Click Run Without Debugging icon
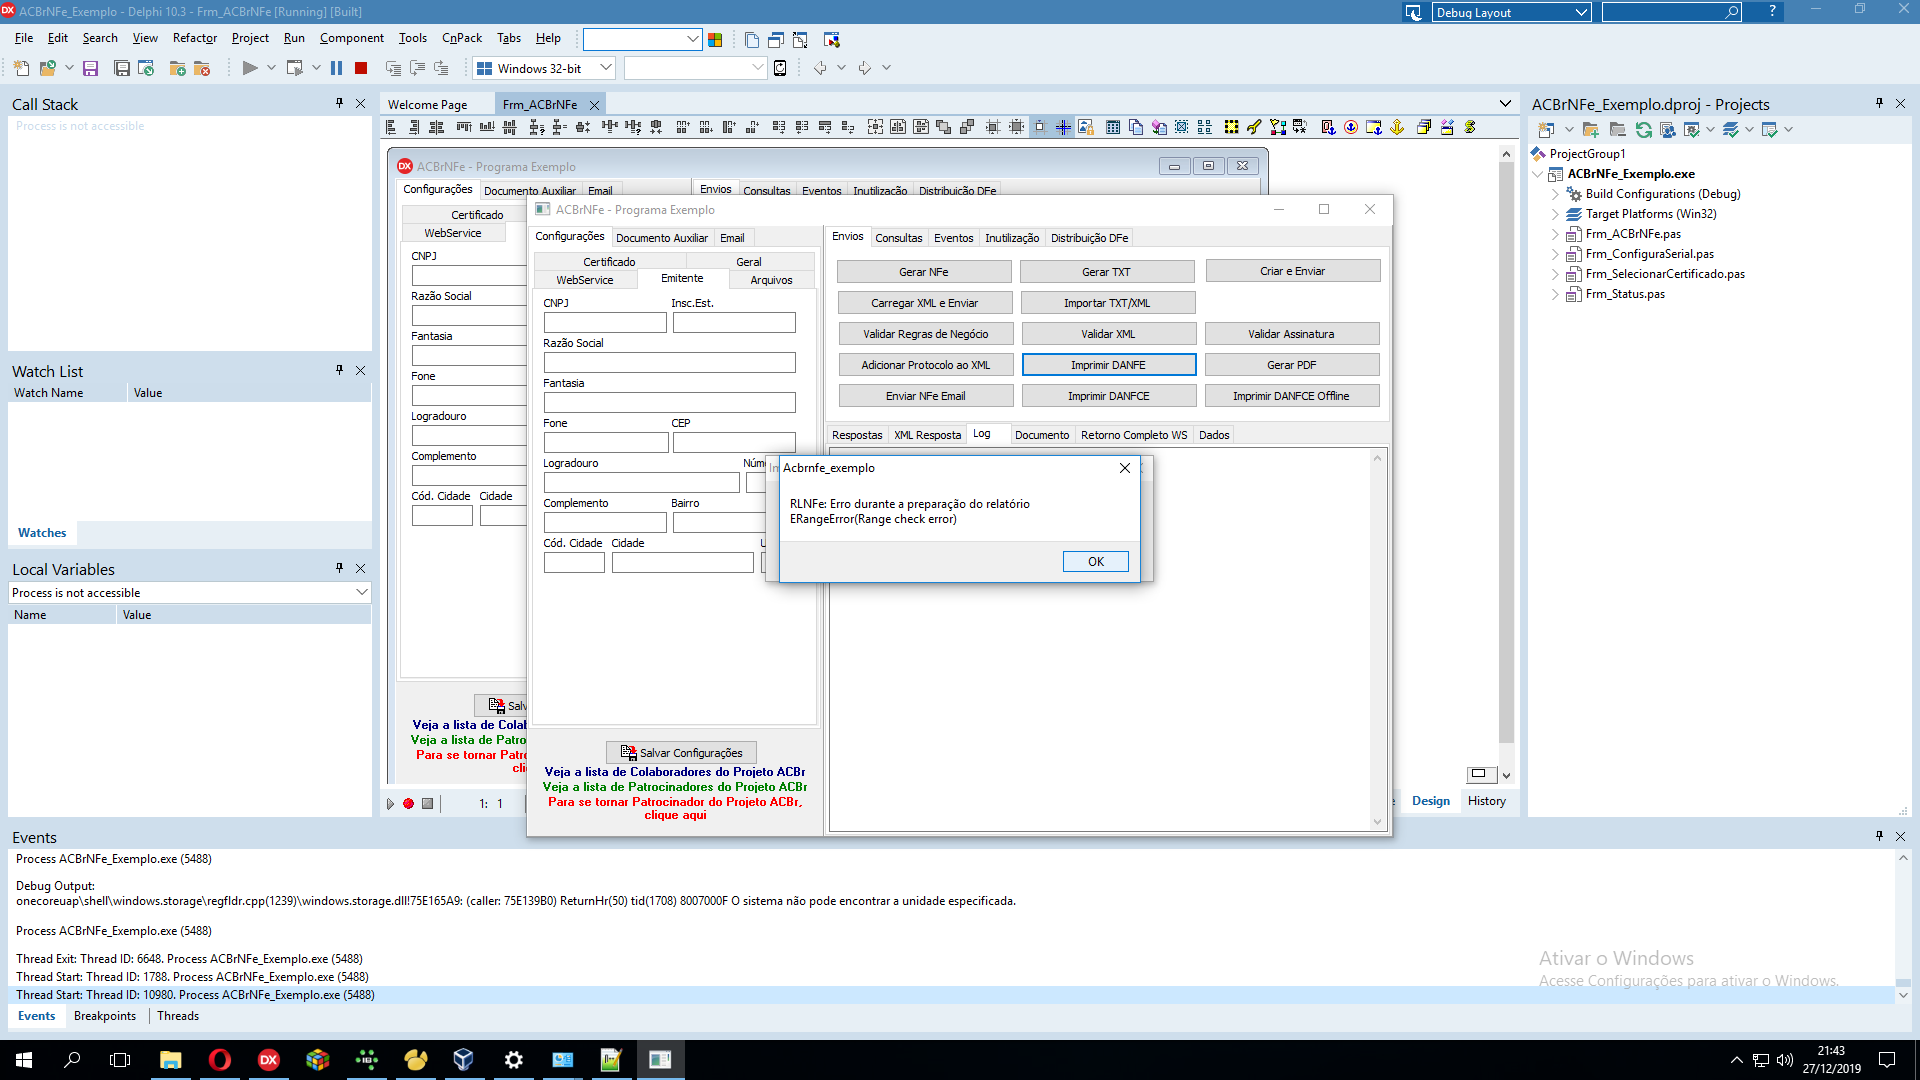Screen dimensions: 1920x1080 (x=294, y=68)
